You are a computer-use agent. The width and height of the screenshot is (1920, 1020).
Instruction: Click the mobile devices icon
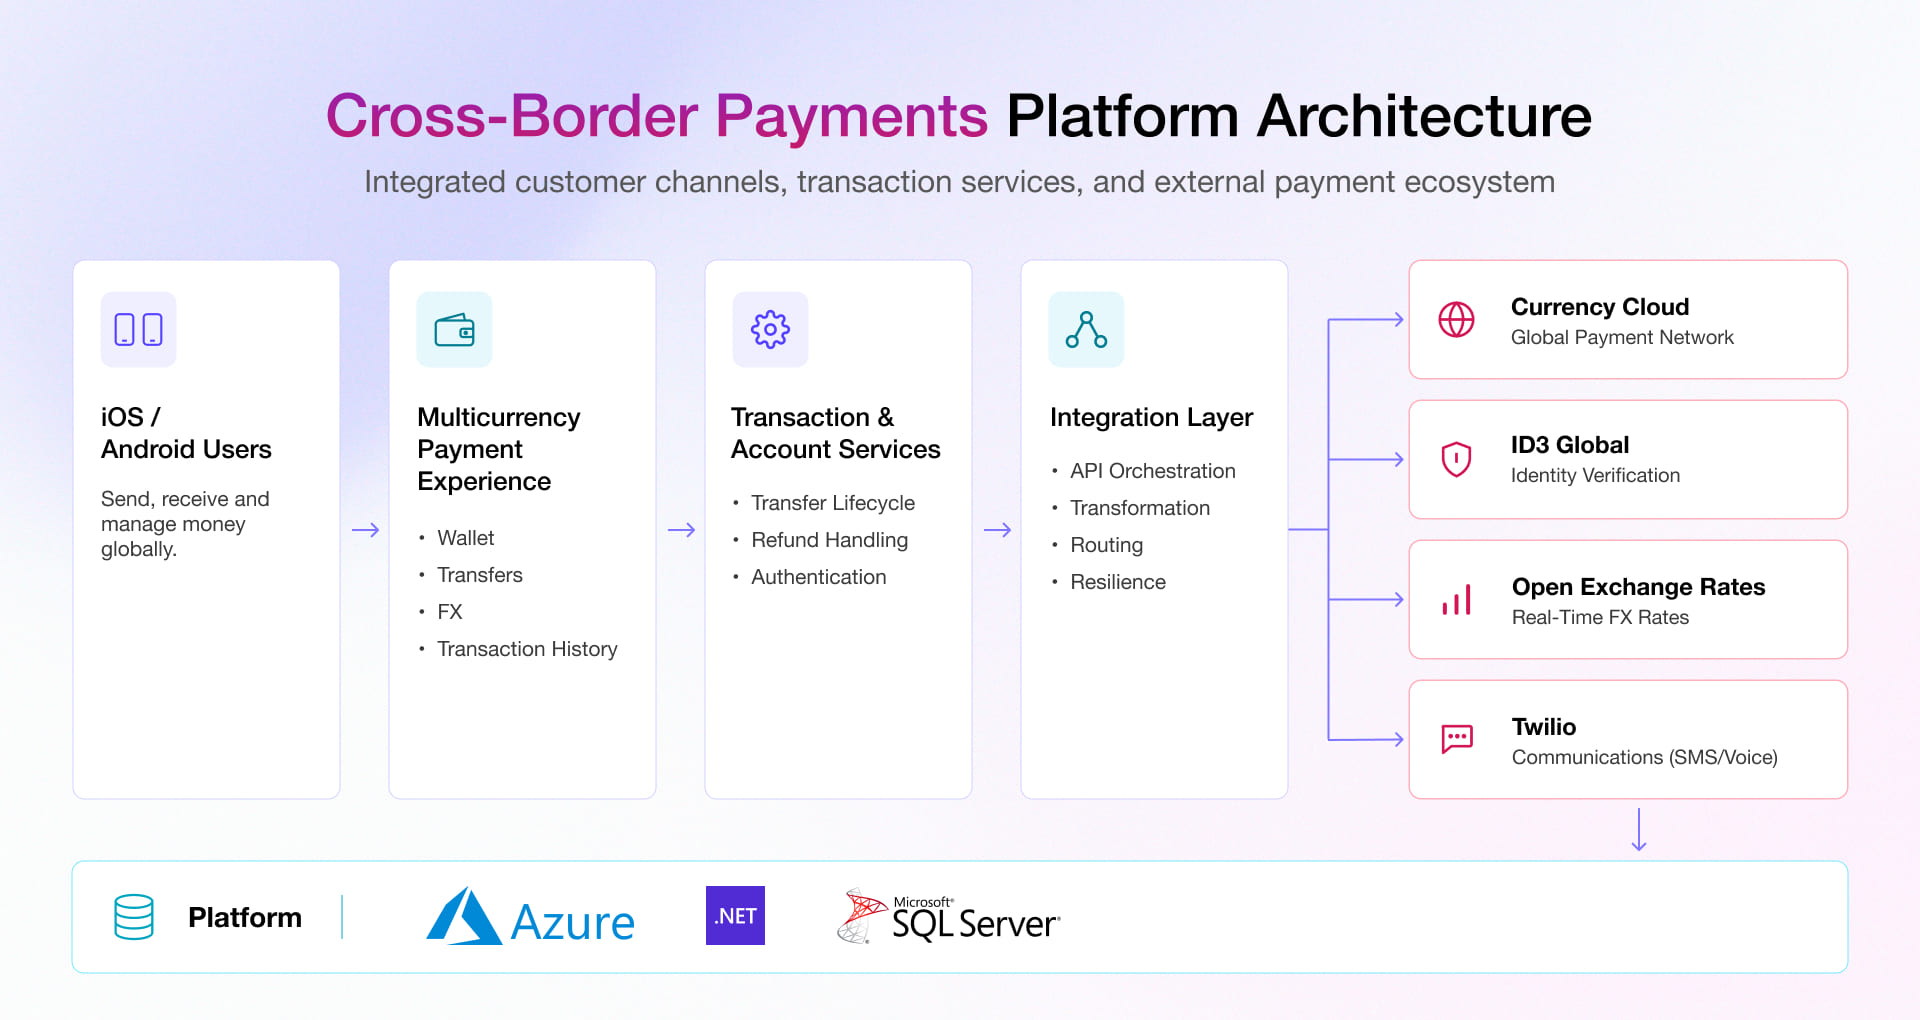point(139,329)
